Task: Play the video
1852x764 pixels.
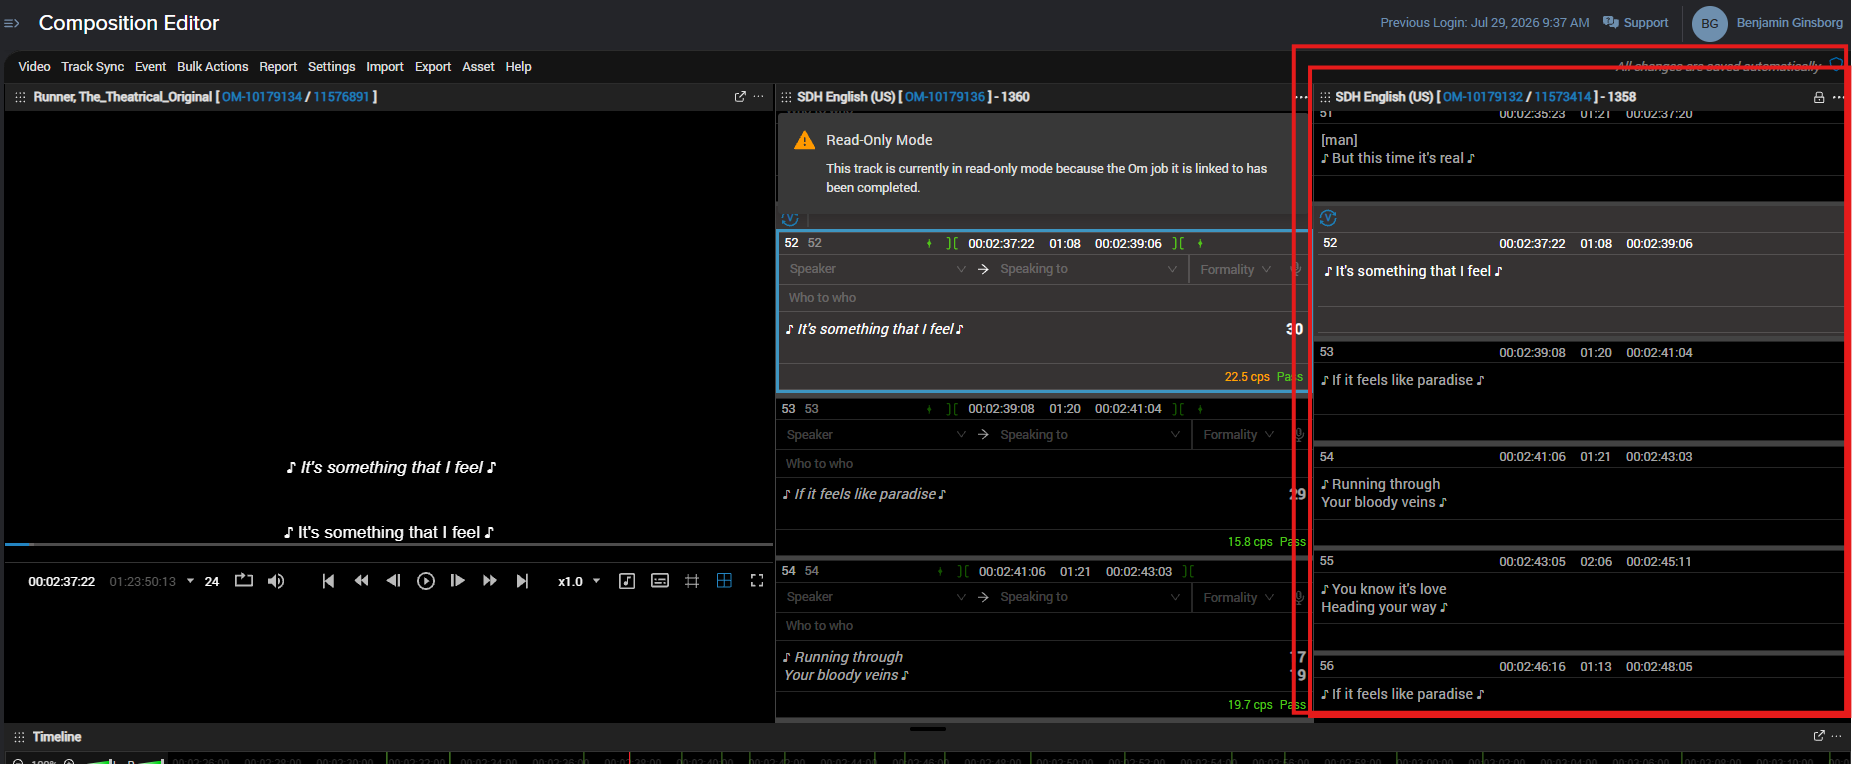Action: (x=426, y=581)
